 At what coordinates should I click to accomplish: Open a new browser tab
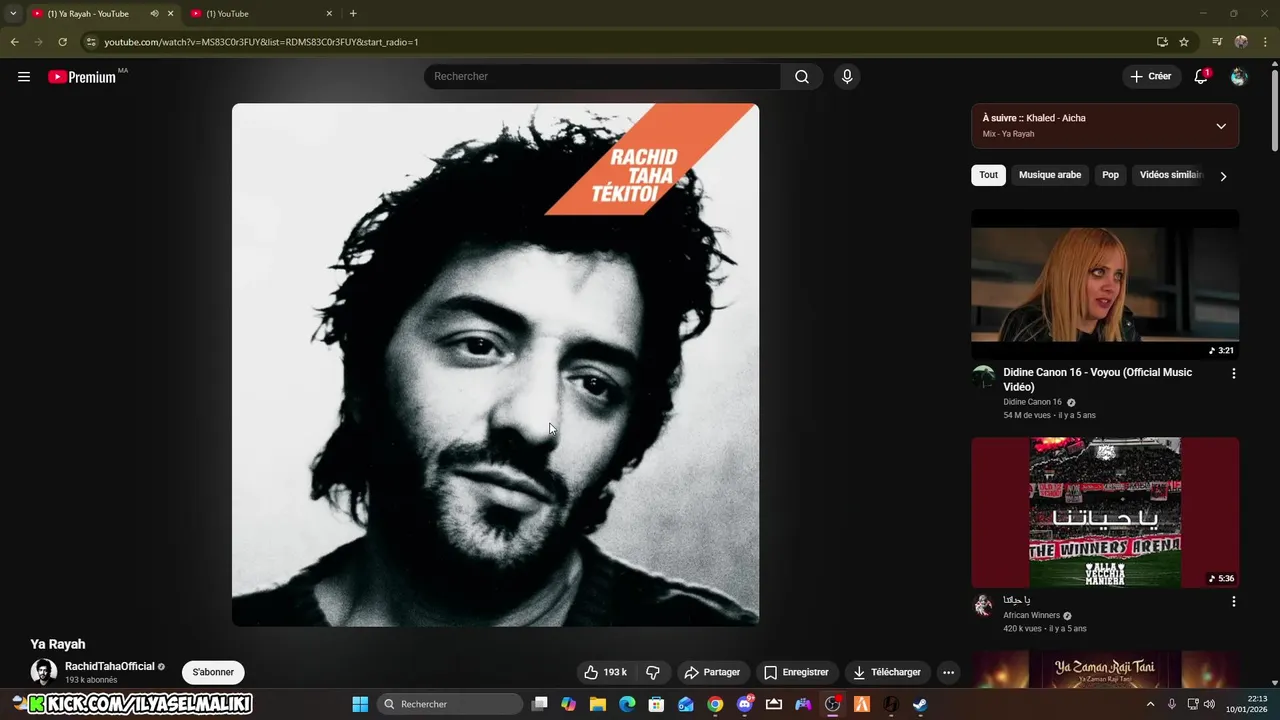(353, 14)
